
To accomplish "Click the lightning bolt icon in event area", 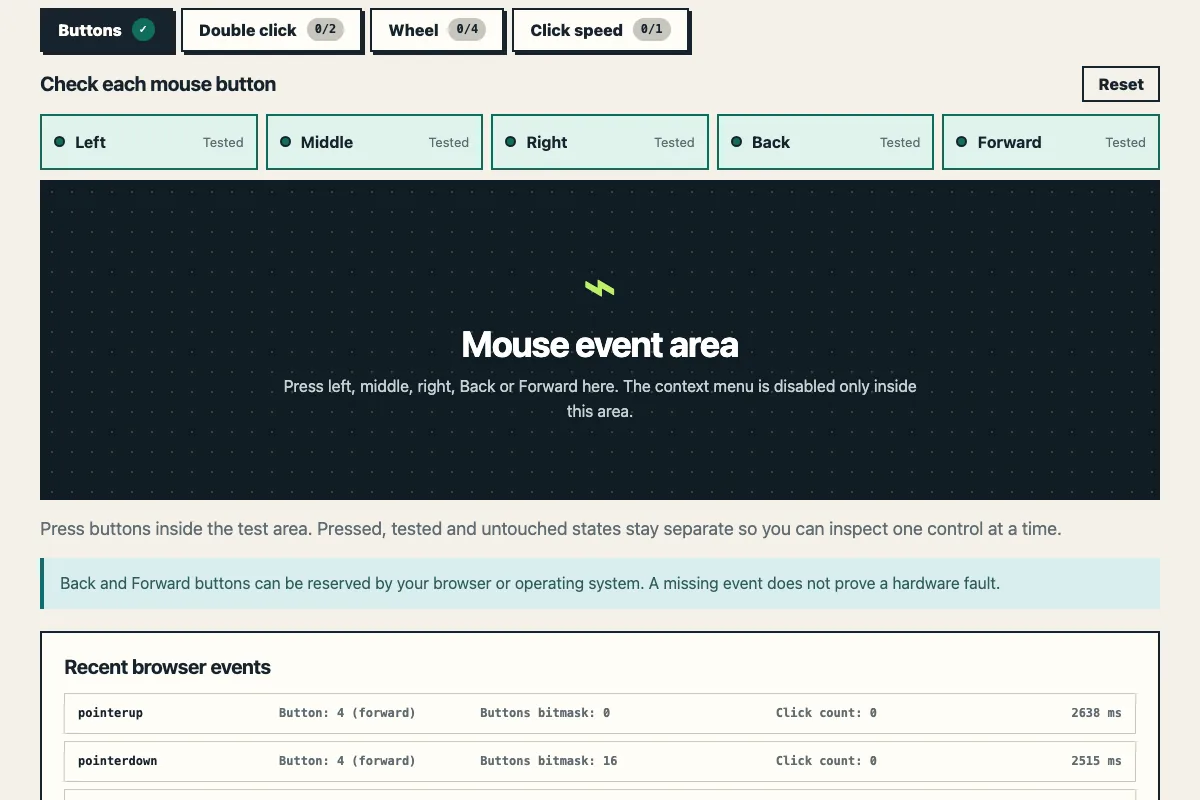I will point(600,288).
